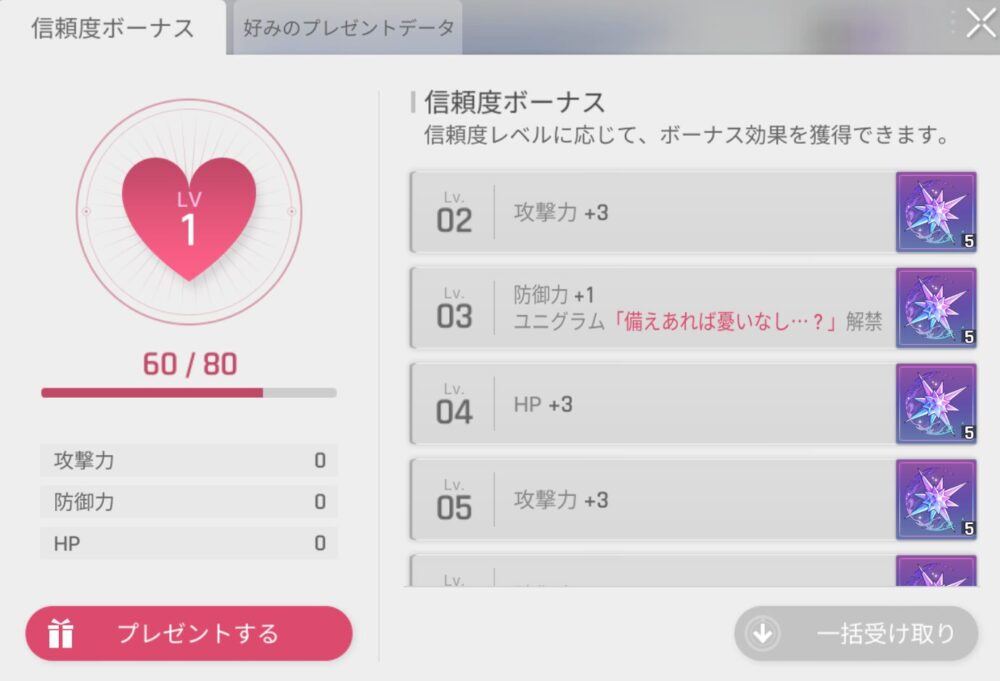Click the Lv.05 reward crystal icon
This screenshot has width=1000, height=681.
(936, 500)
